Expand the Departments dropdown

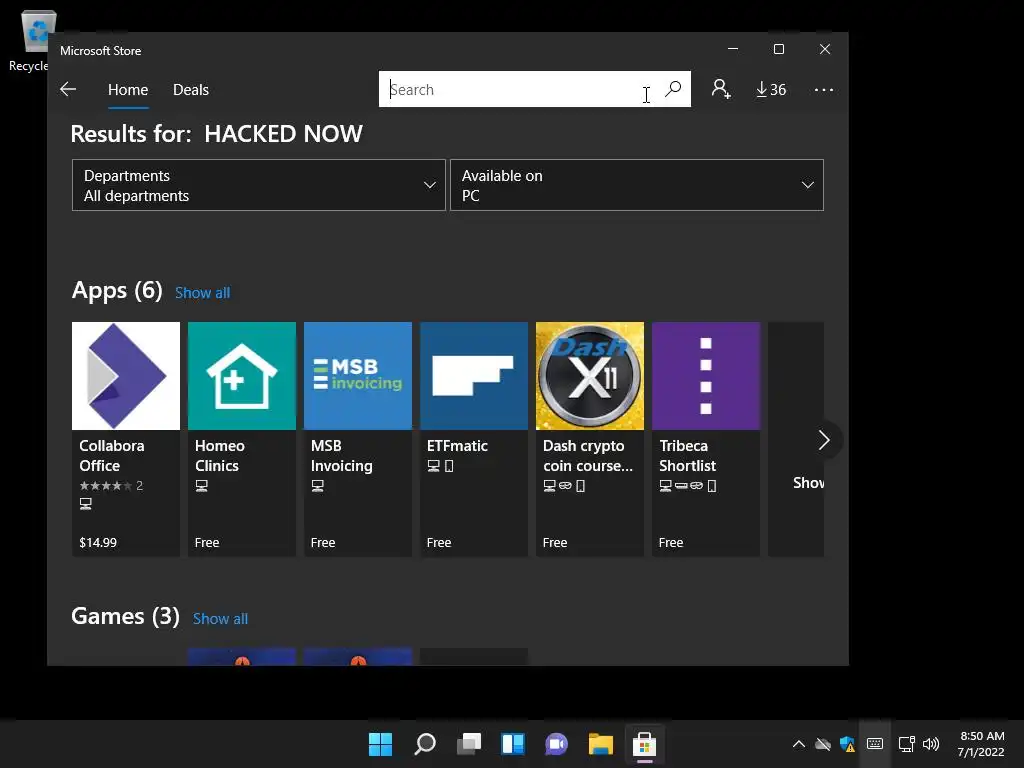click(x=259, y=185)
